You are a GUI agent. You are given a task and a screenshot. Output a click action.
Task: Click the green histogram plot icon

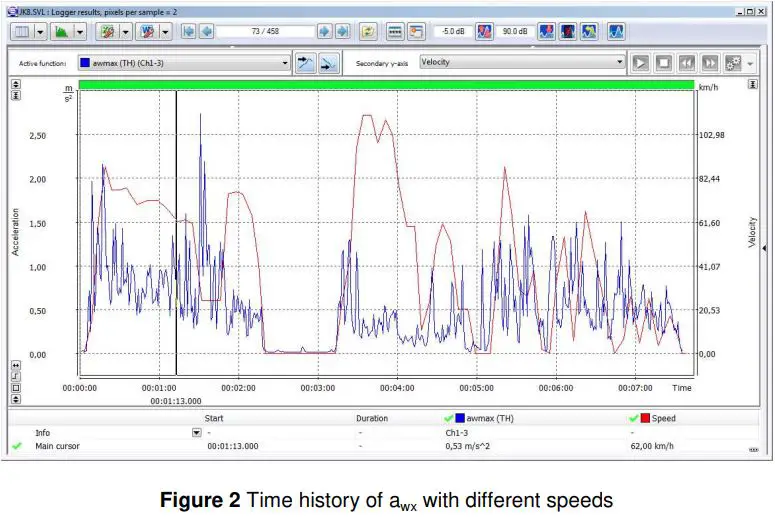pyautogui.click(x=61, y=32)
